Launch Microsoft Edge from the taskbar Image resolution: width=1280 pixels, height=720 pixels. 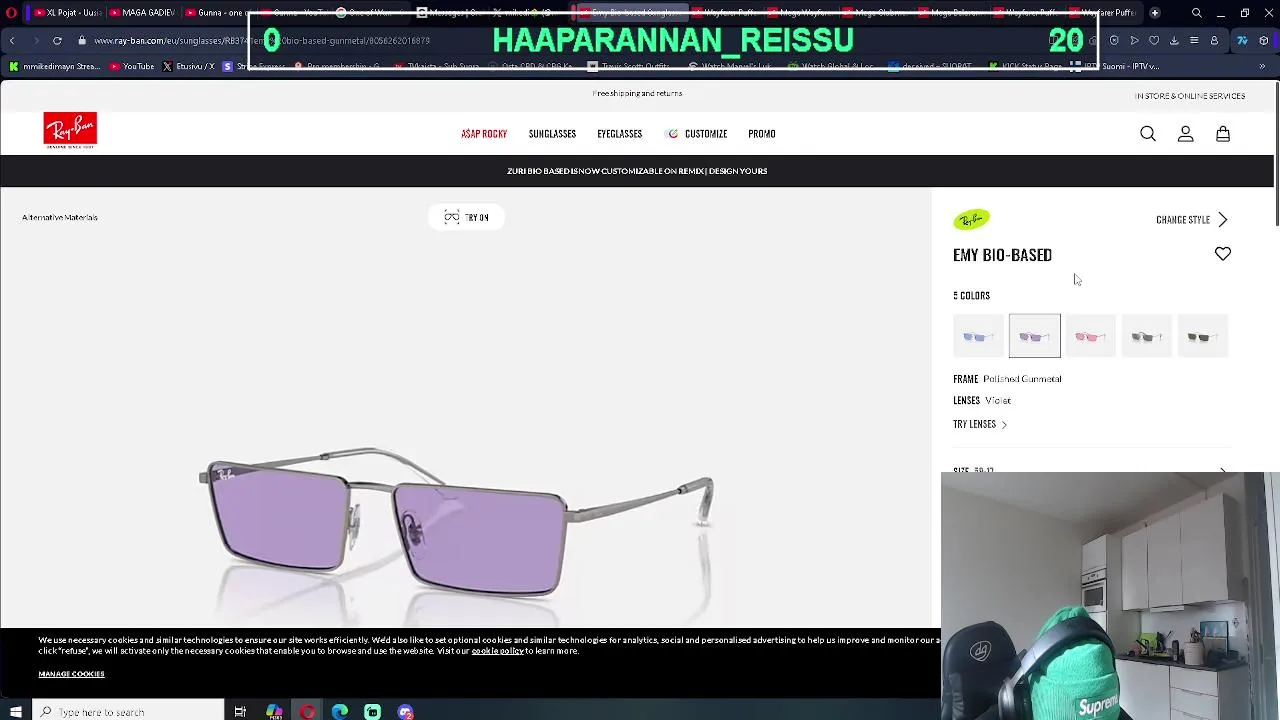coord(340,712)
